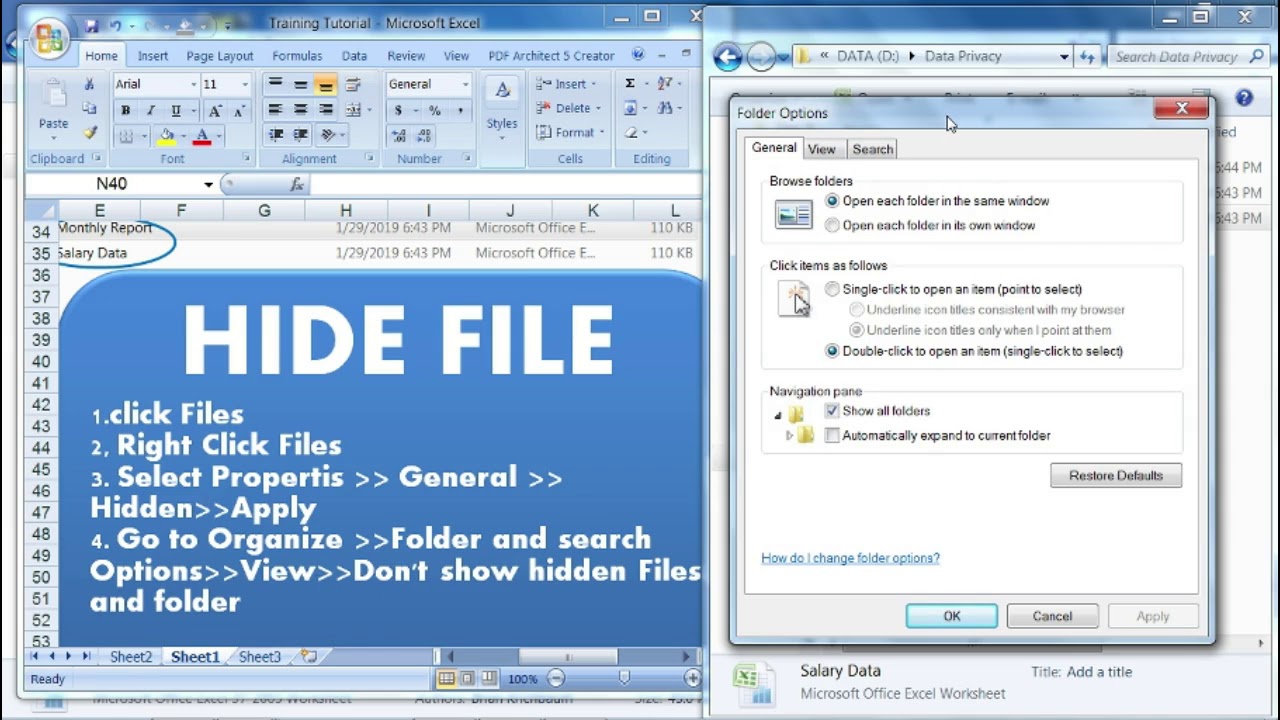Image resolution: width=1280 pixels, height=720 pixels.
Task: Expand the Name Box dropdown arrow
Action: click(208, 184)
